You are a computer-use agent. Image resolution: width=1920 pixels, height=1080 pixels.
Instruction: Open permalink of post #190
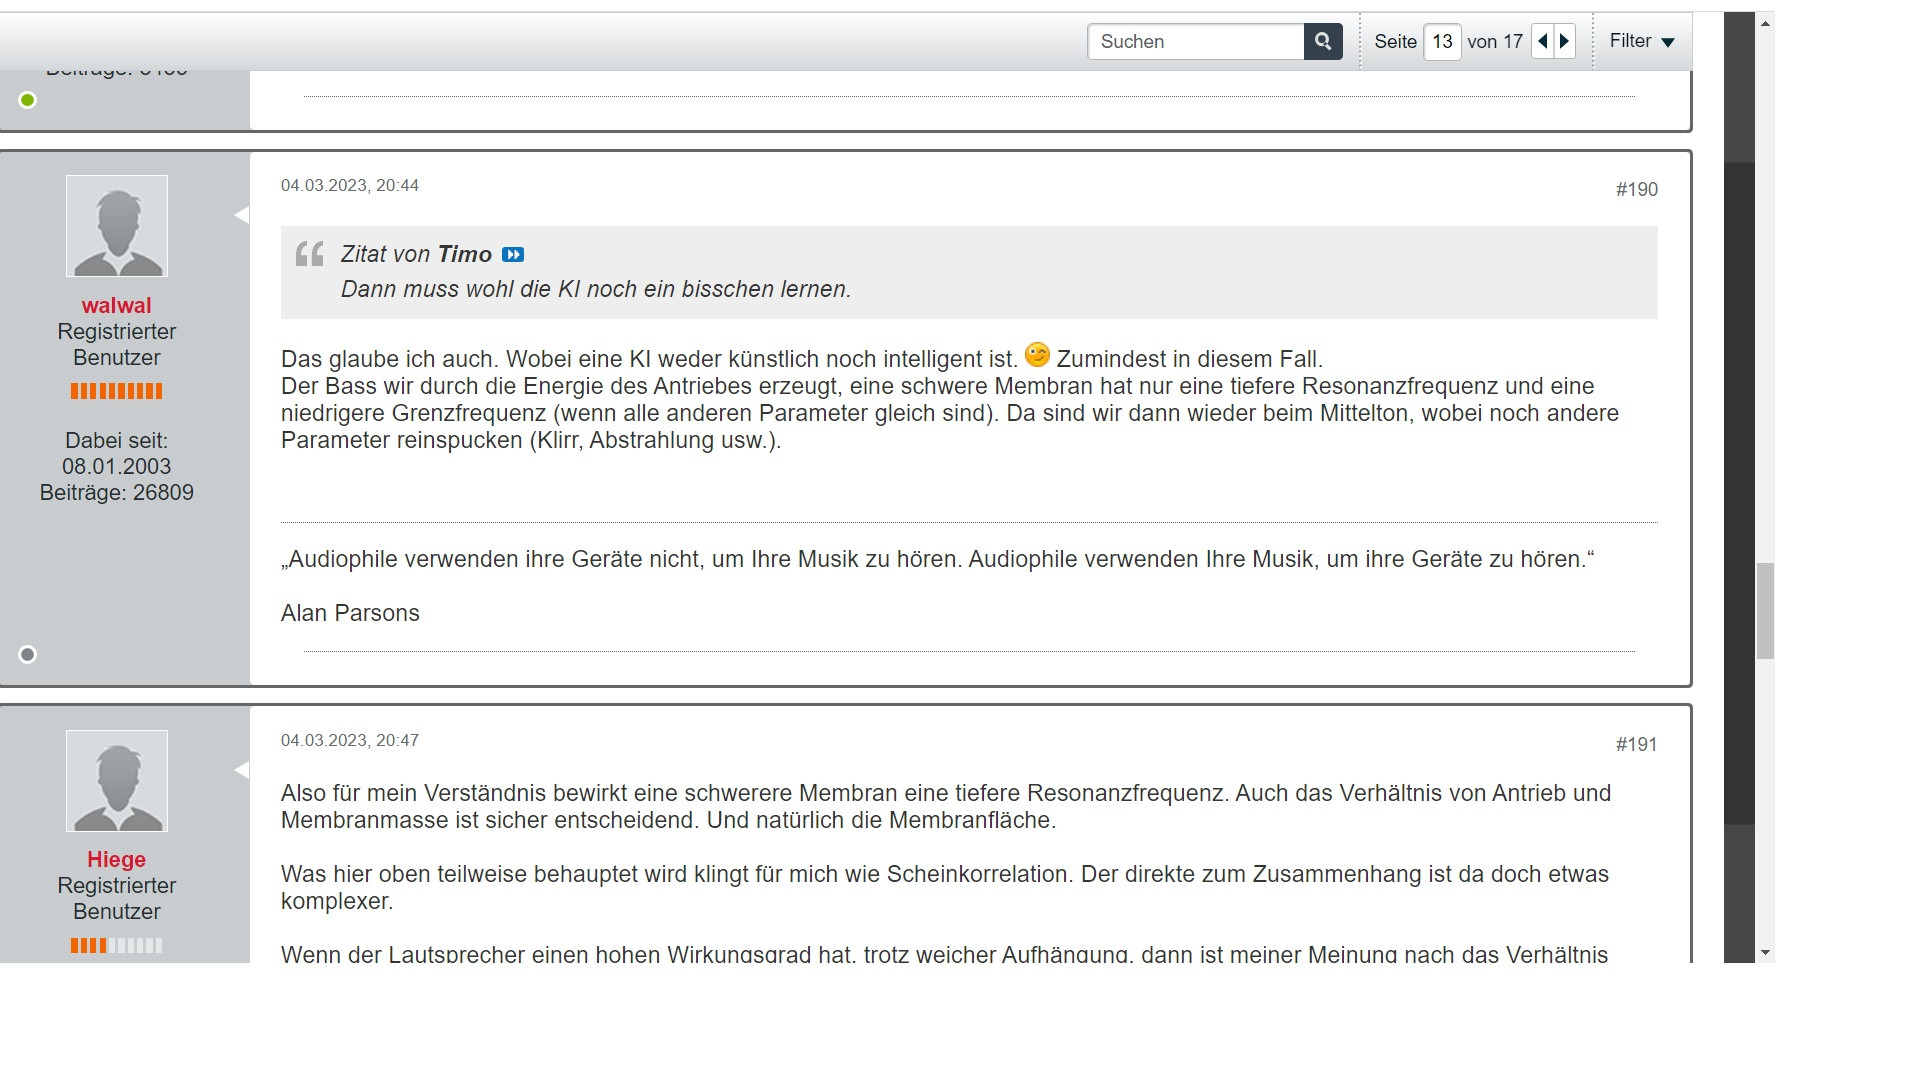[x=1636, y=189]
